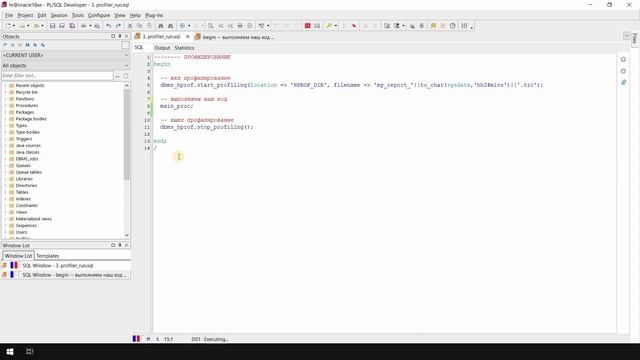Image resolution: width=640 pixels, height=360 pixels.
Task: Open the Open file dropdown arrow
Action: point(28,26)
